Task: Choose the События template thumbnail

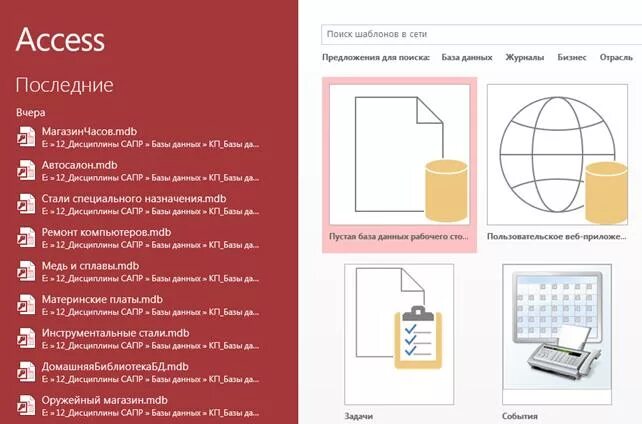Action: coord(557,334)
